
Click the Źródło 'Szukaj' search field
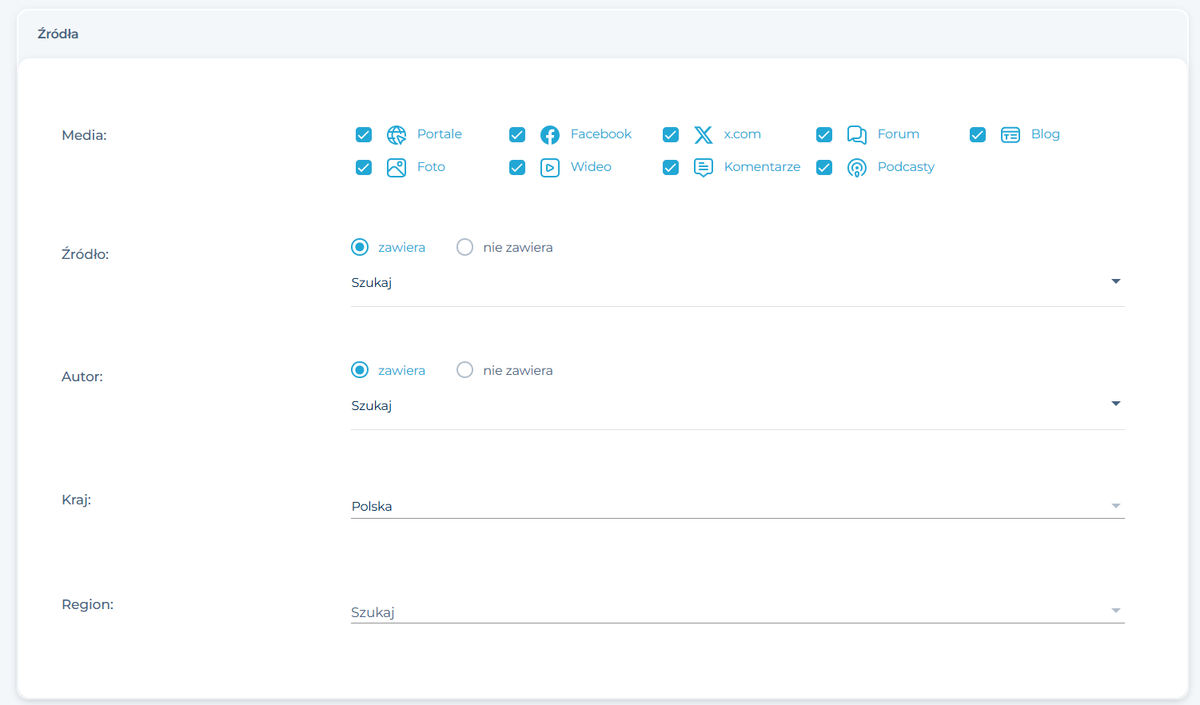pos(738,283)
